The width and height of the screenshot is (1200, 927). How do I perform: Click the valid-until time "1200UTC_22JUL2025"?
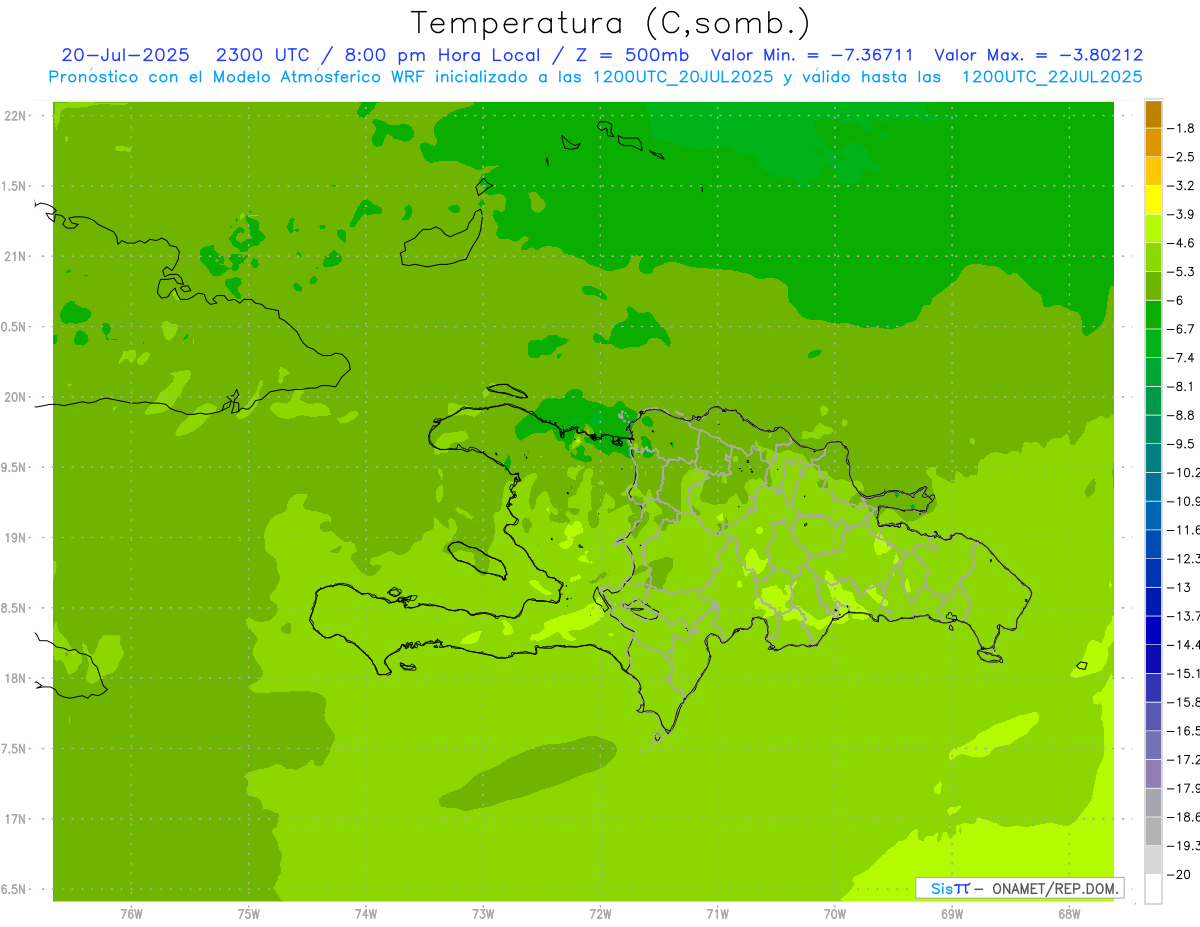1052,77
